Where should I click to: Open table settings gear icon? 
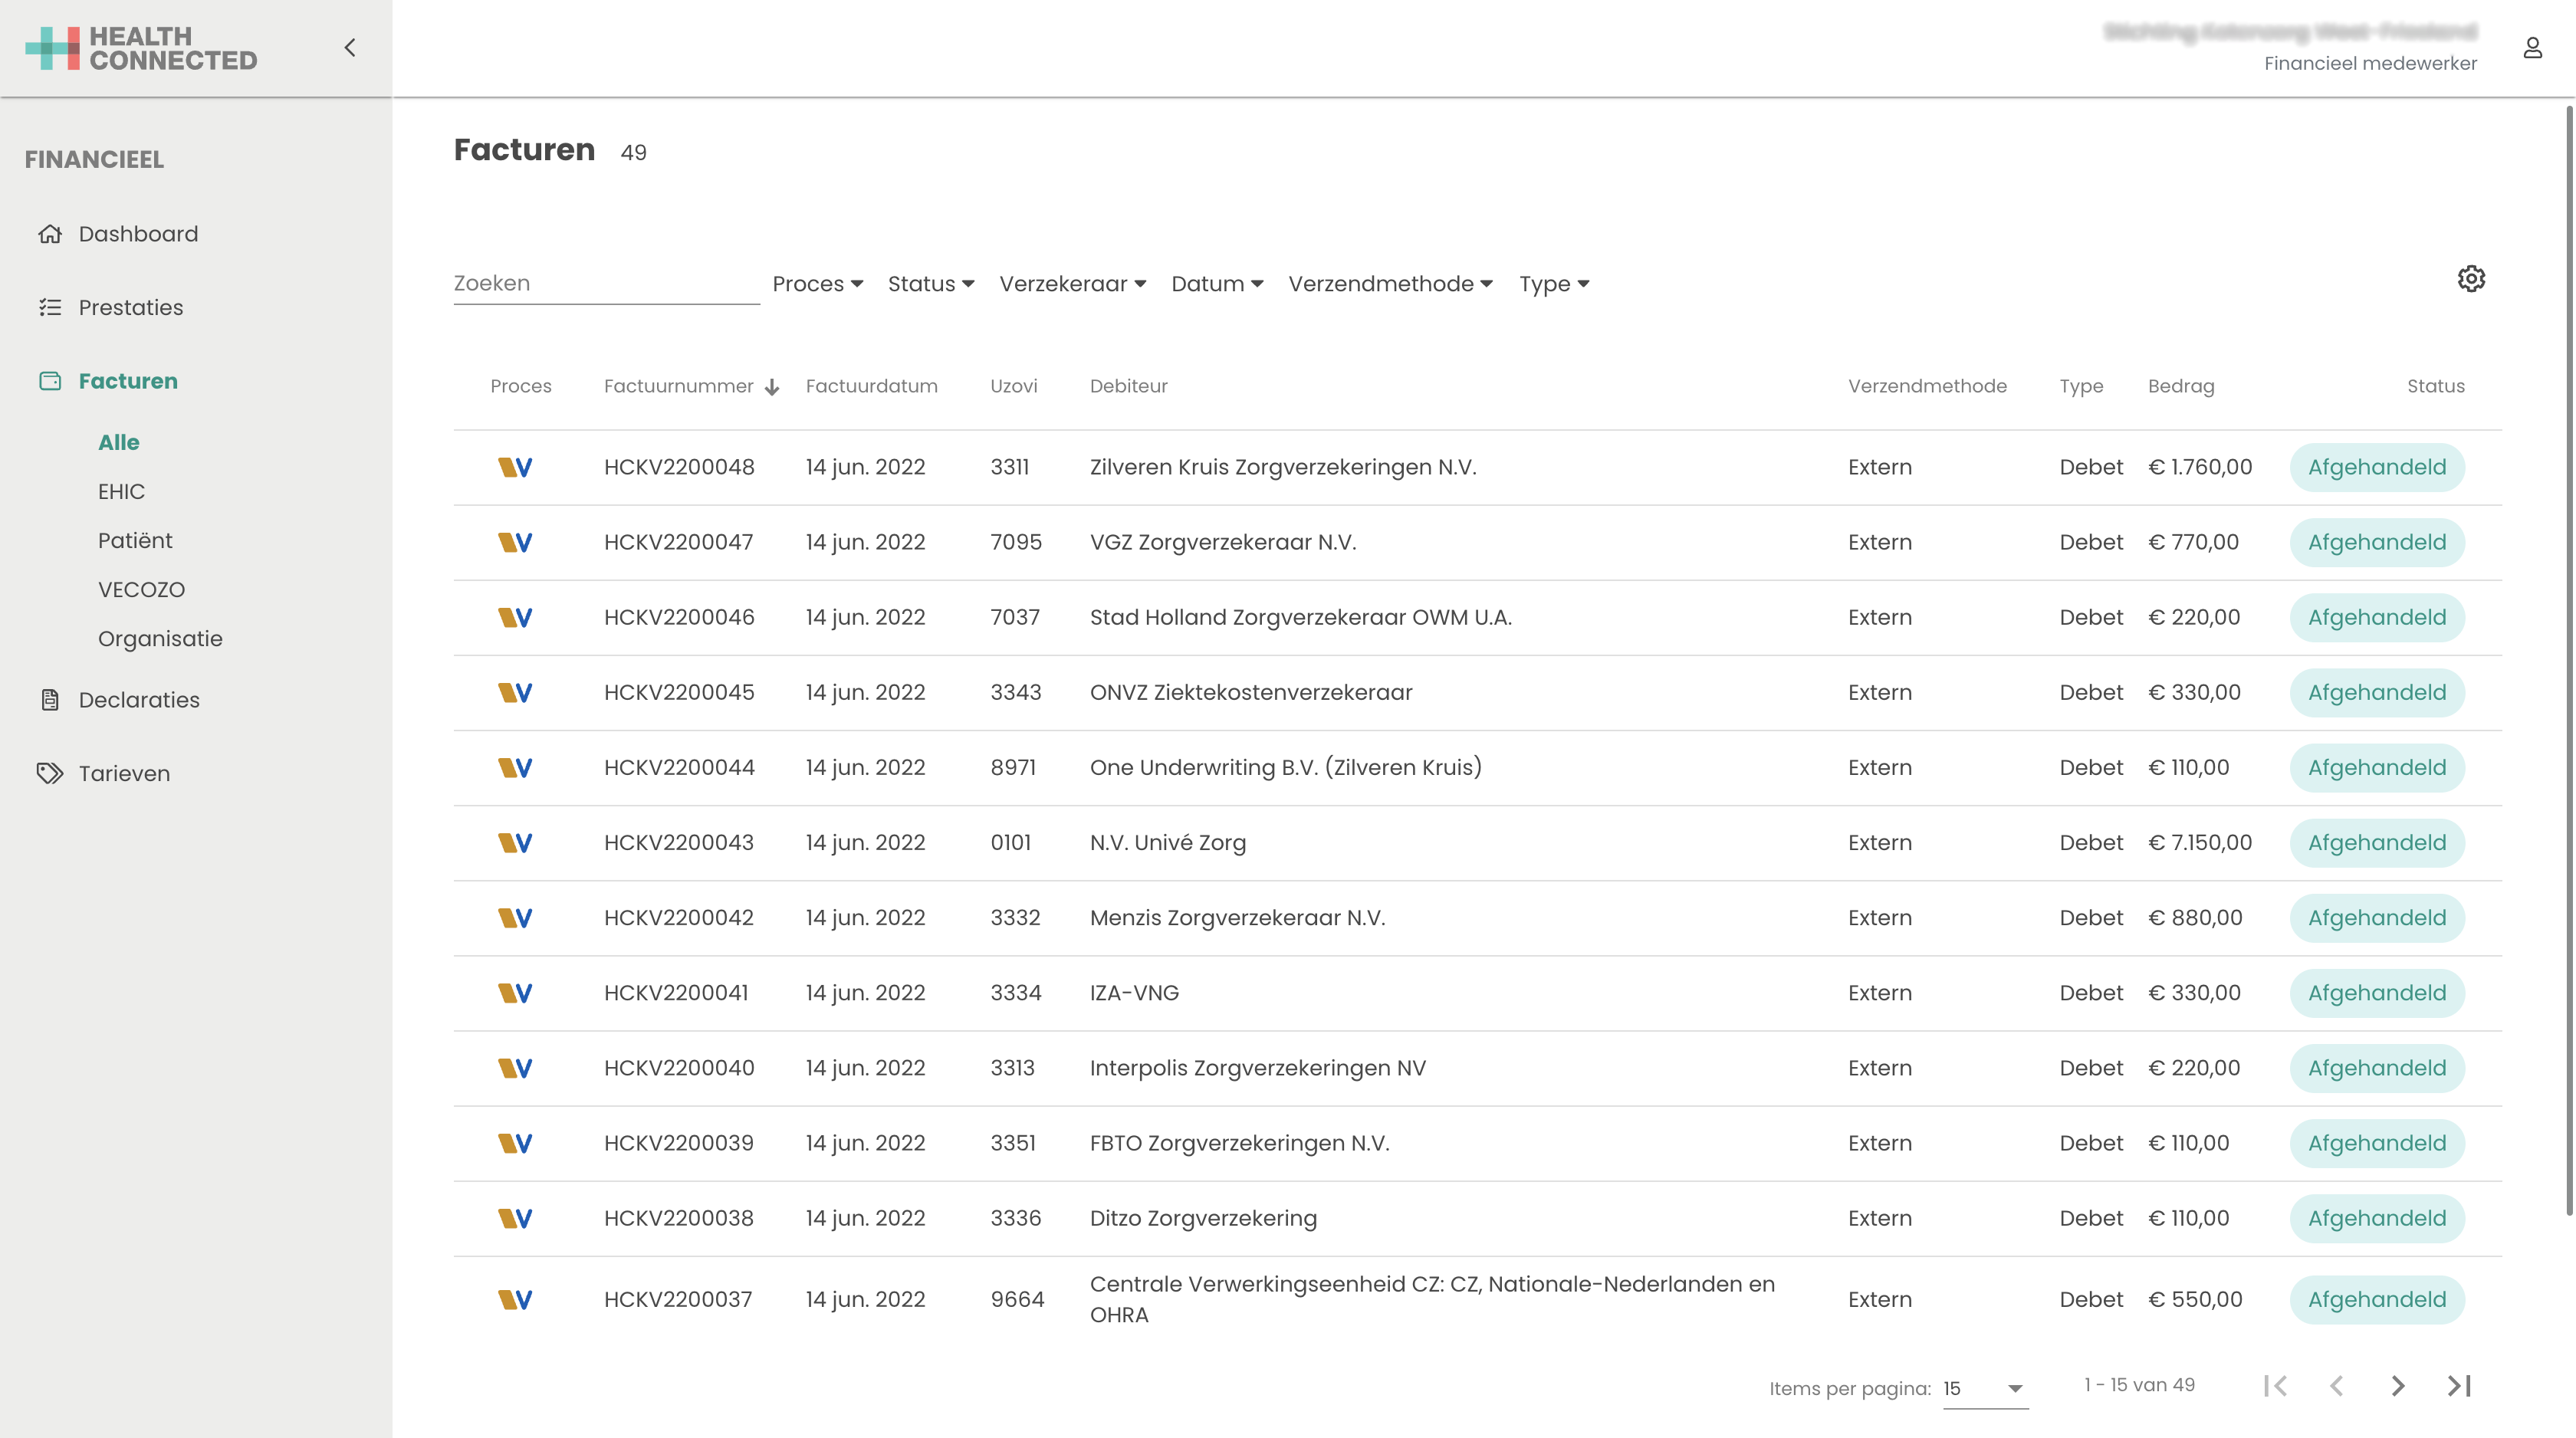2471,279
